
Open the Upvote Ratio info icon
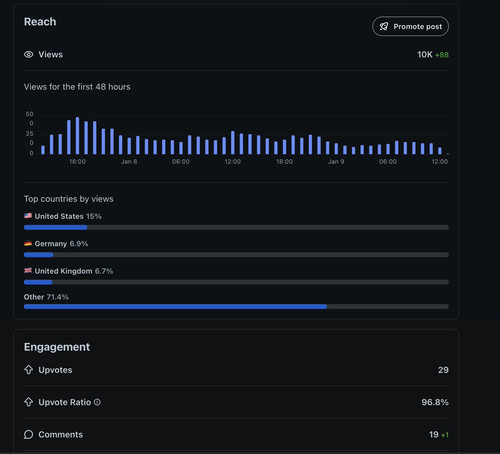pos(97,402)
